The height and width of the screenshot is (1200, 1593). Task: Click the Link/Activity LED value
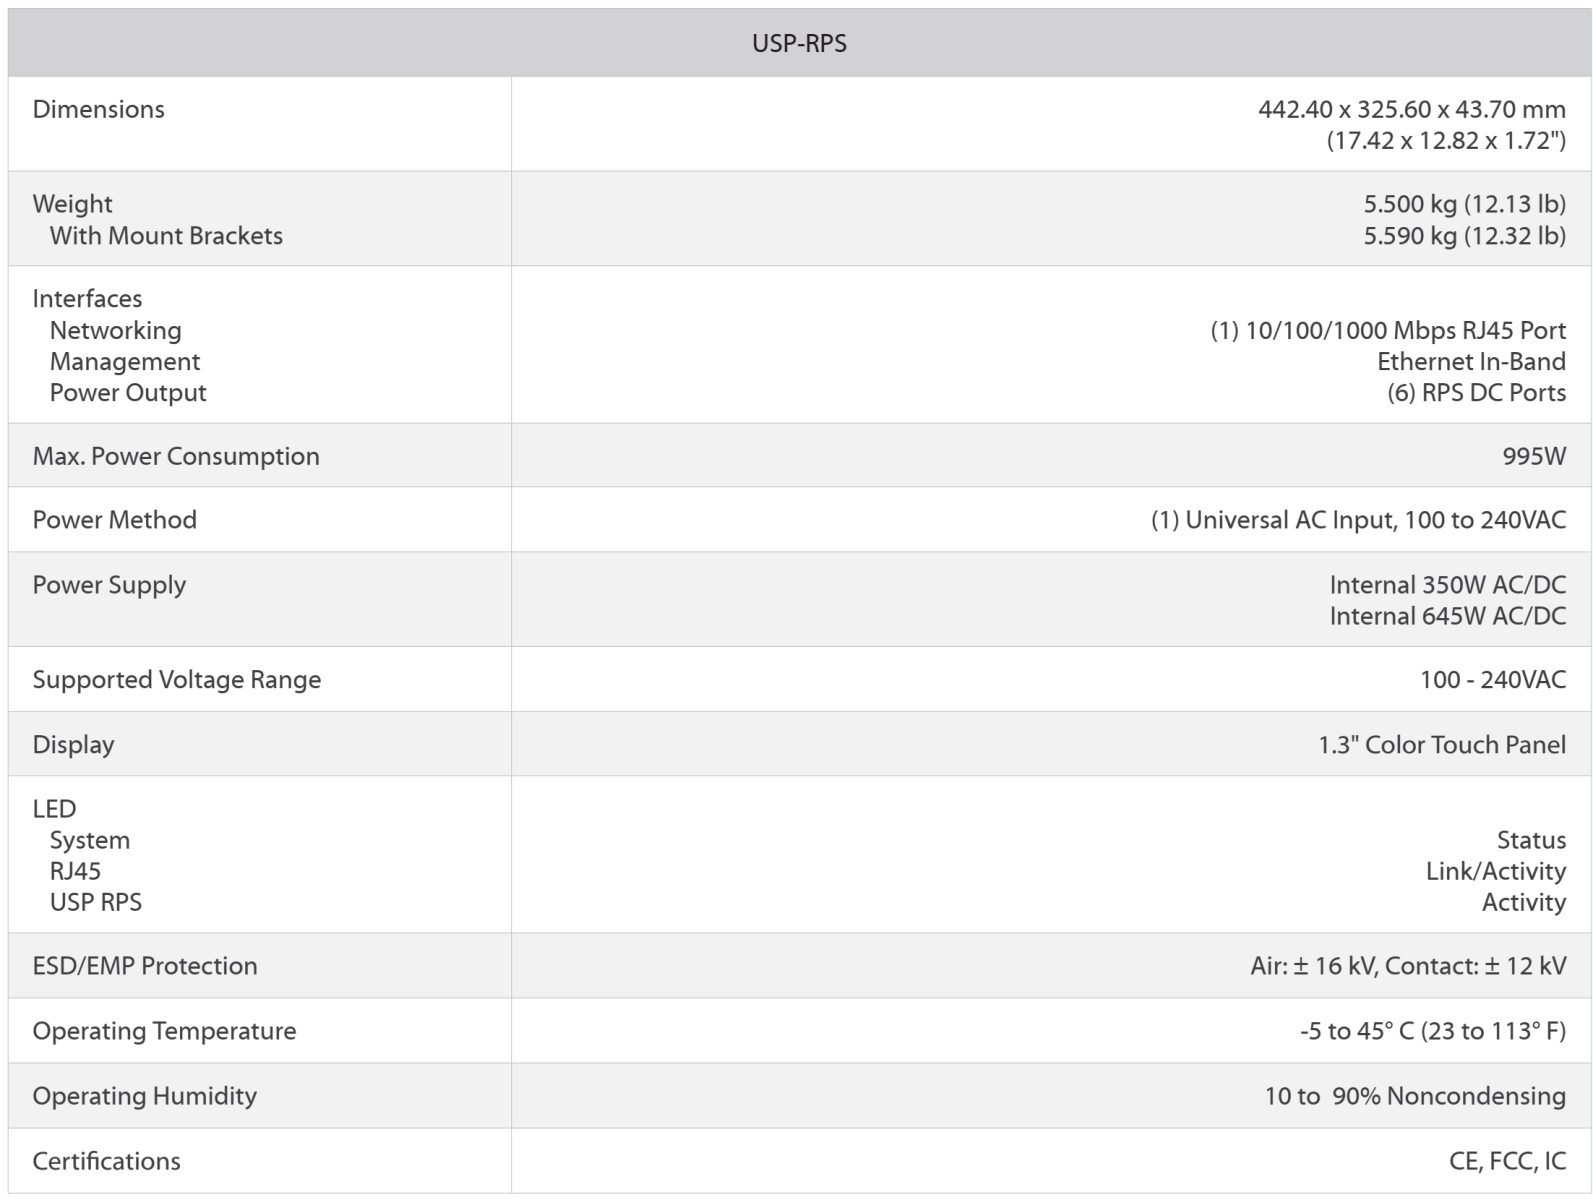tap(1495, 871)
